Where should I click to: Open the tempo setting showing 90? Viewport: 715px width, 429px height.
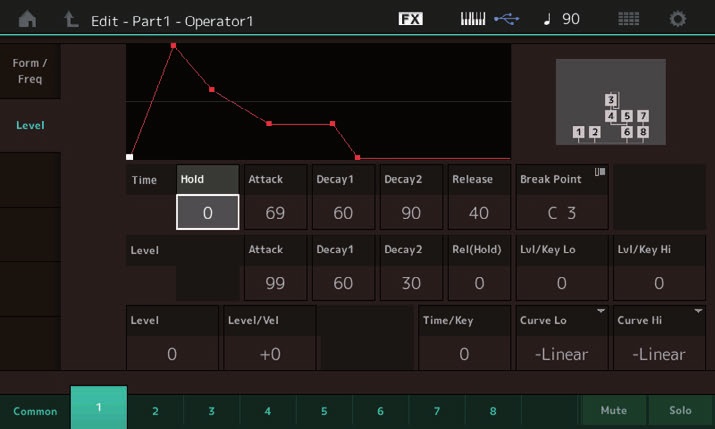point(562,19)
